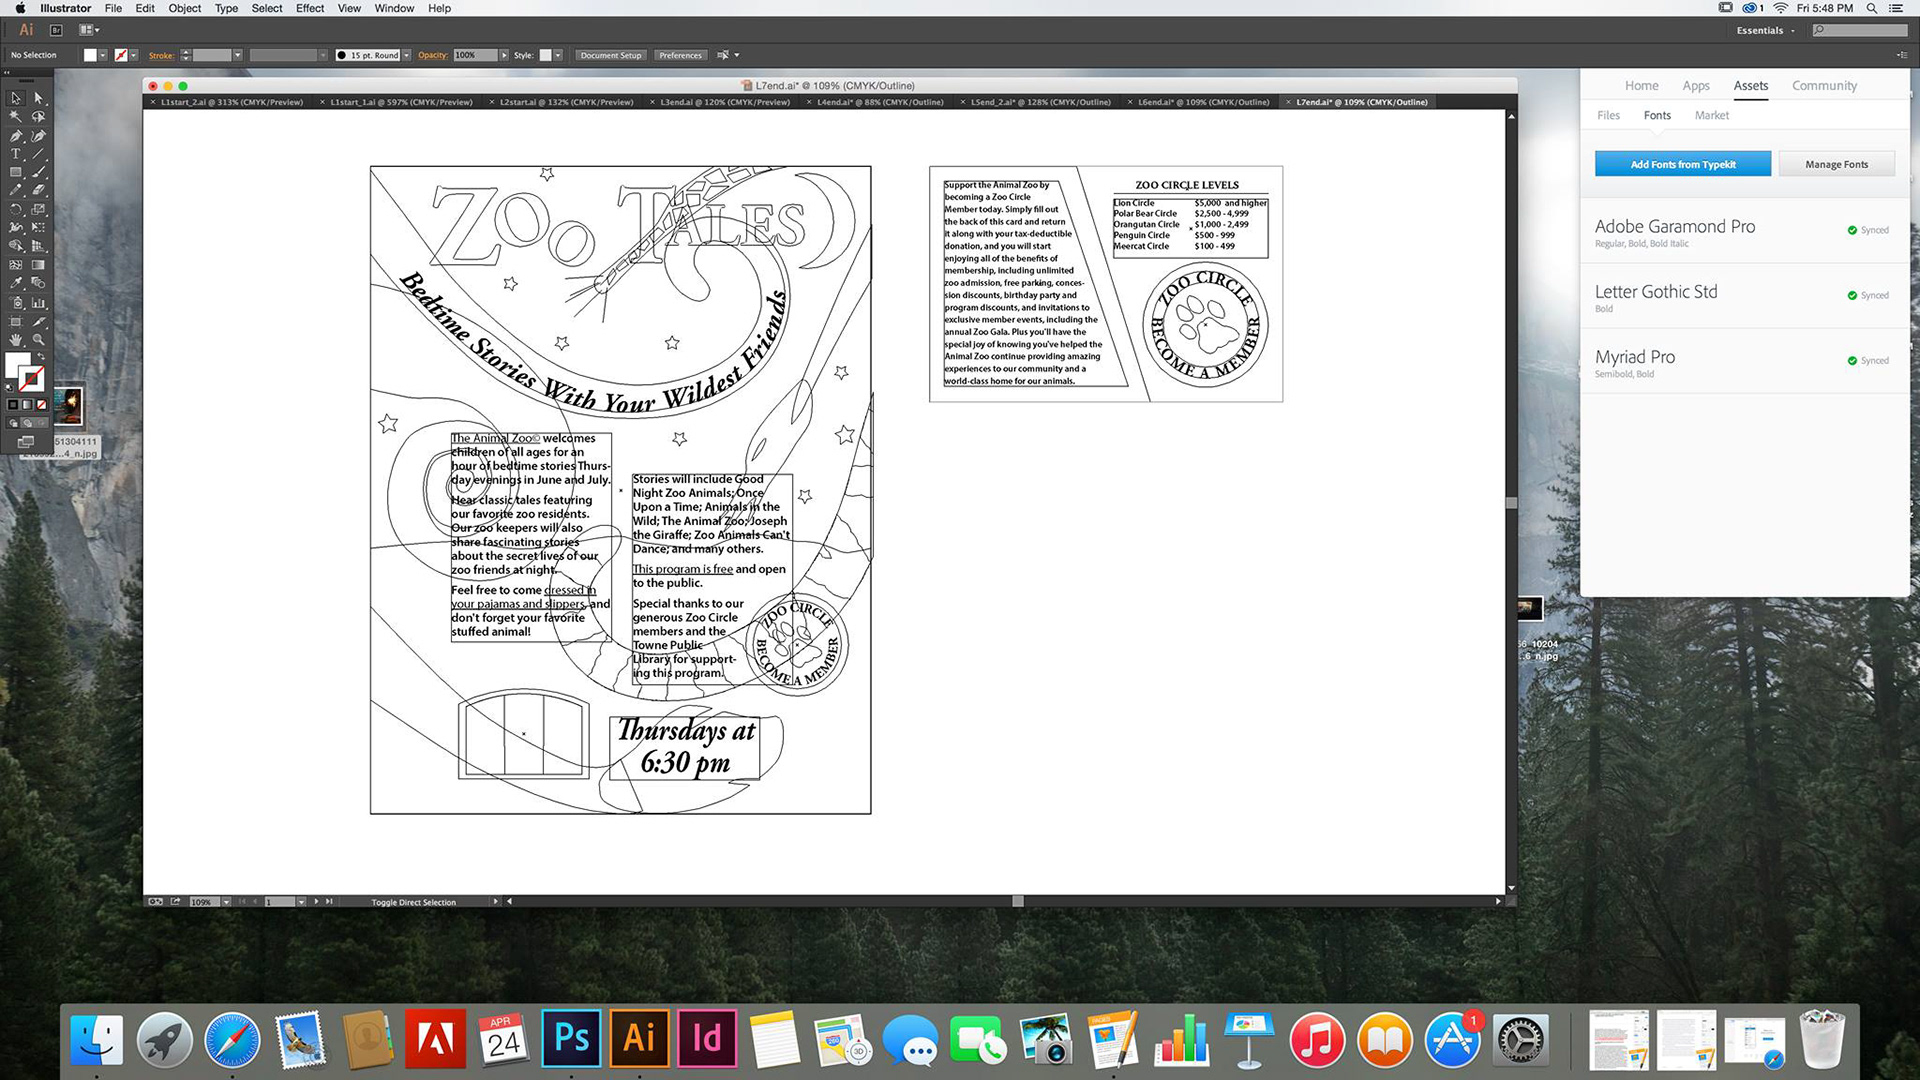This screenshot has width=1920, height=1080.
Task: Choose the Type tool
Action: [16, 154]
